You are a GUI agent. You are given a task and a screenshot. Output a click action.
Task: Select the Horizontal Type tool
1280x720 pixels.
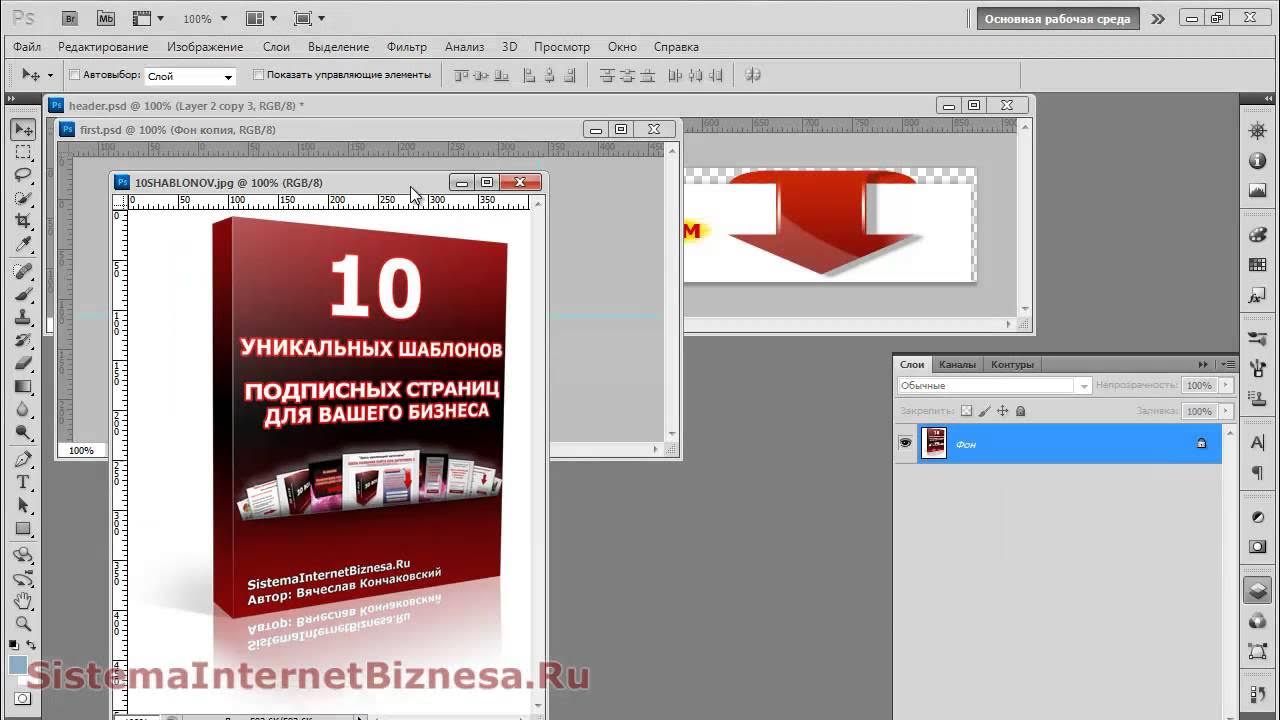(x=23, y=482)
